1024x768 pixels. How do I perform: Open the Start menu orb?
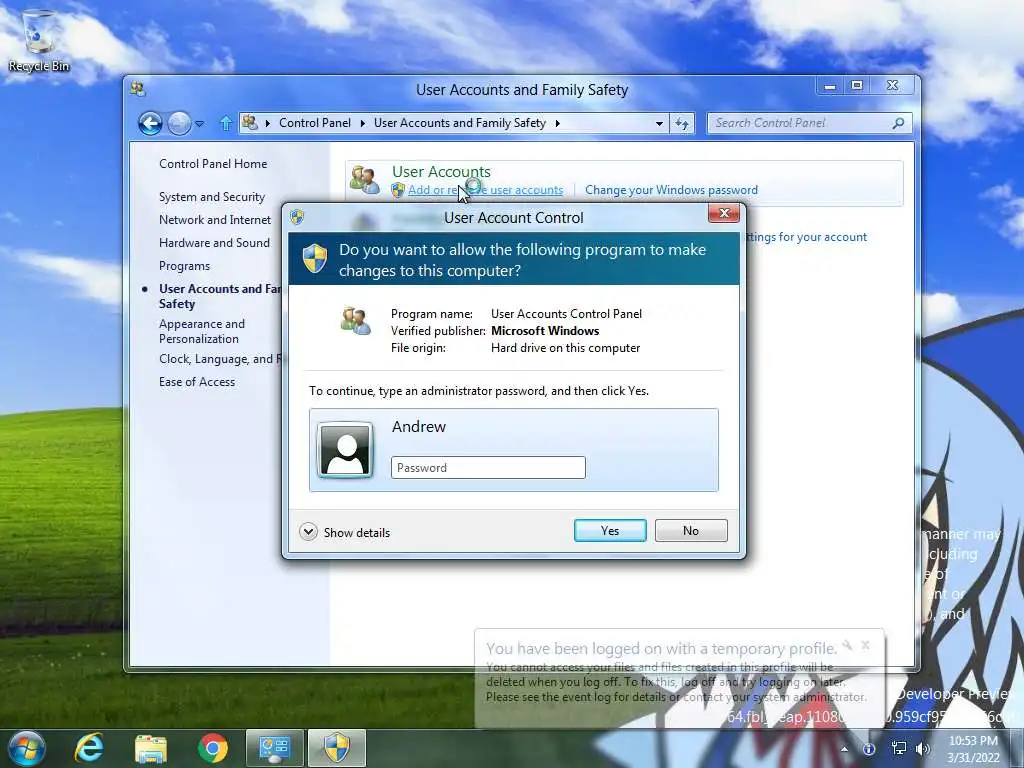coord(26,748)
